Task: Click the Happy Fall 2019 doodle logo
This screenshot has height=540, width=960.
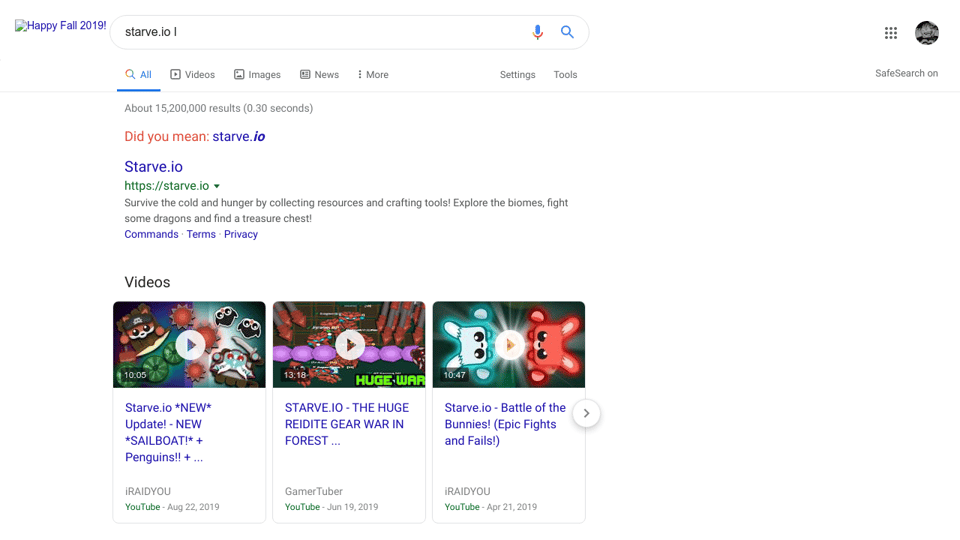Action: 61,26
